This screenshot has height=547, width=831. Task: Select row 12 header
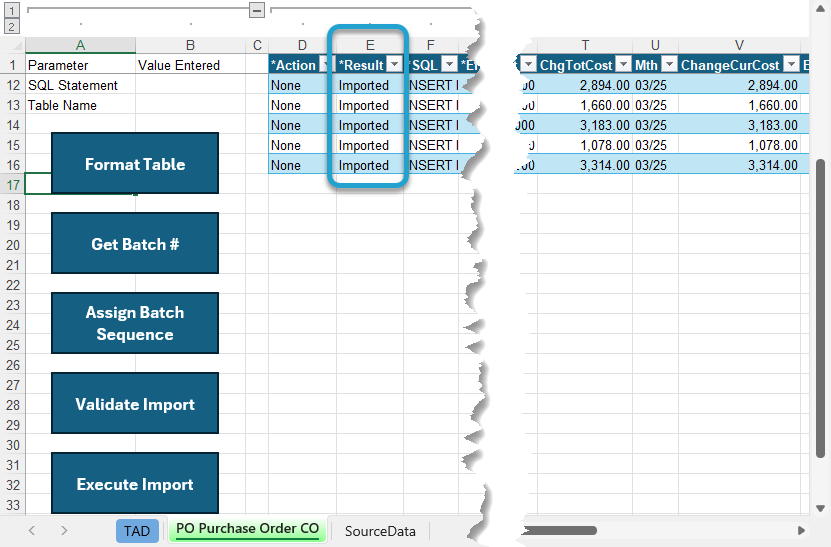tap(13, 85)
